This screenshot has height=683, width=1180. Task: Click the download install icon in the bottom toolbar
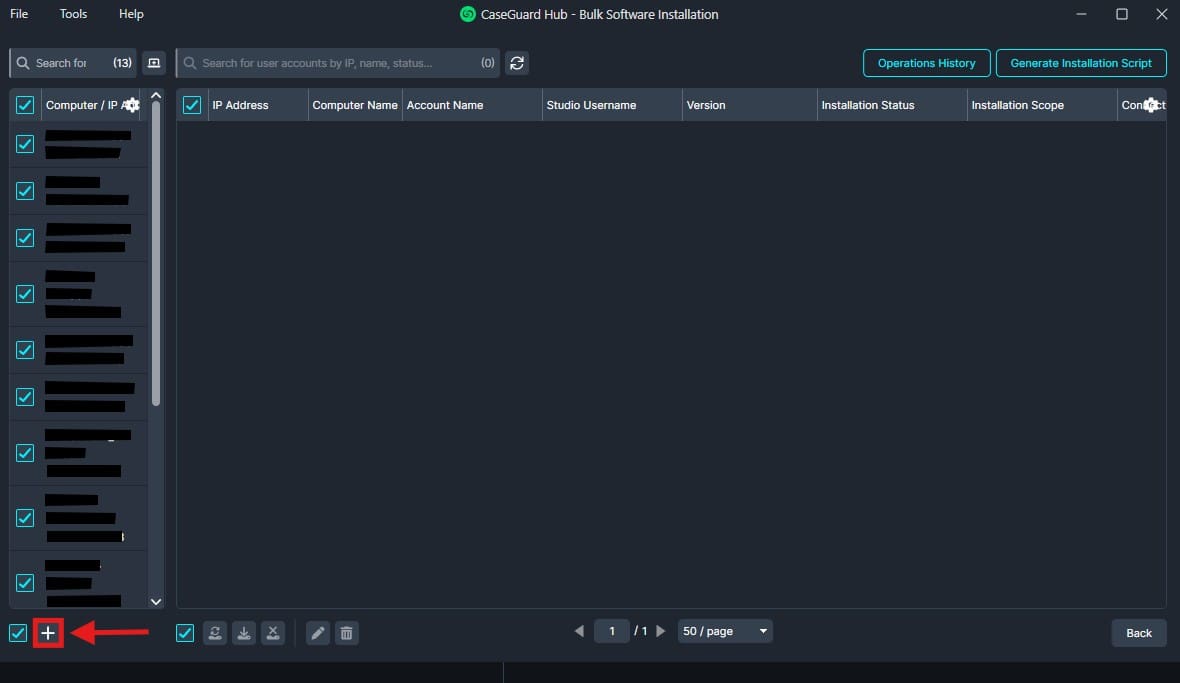point(244,633)
